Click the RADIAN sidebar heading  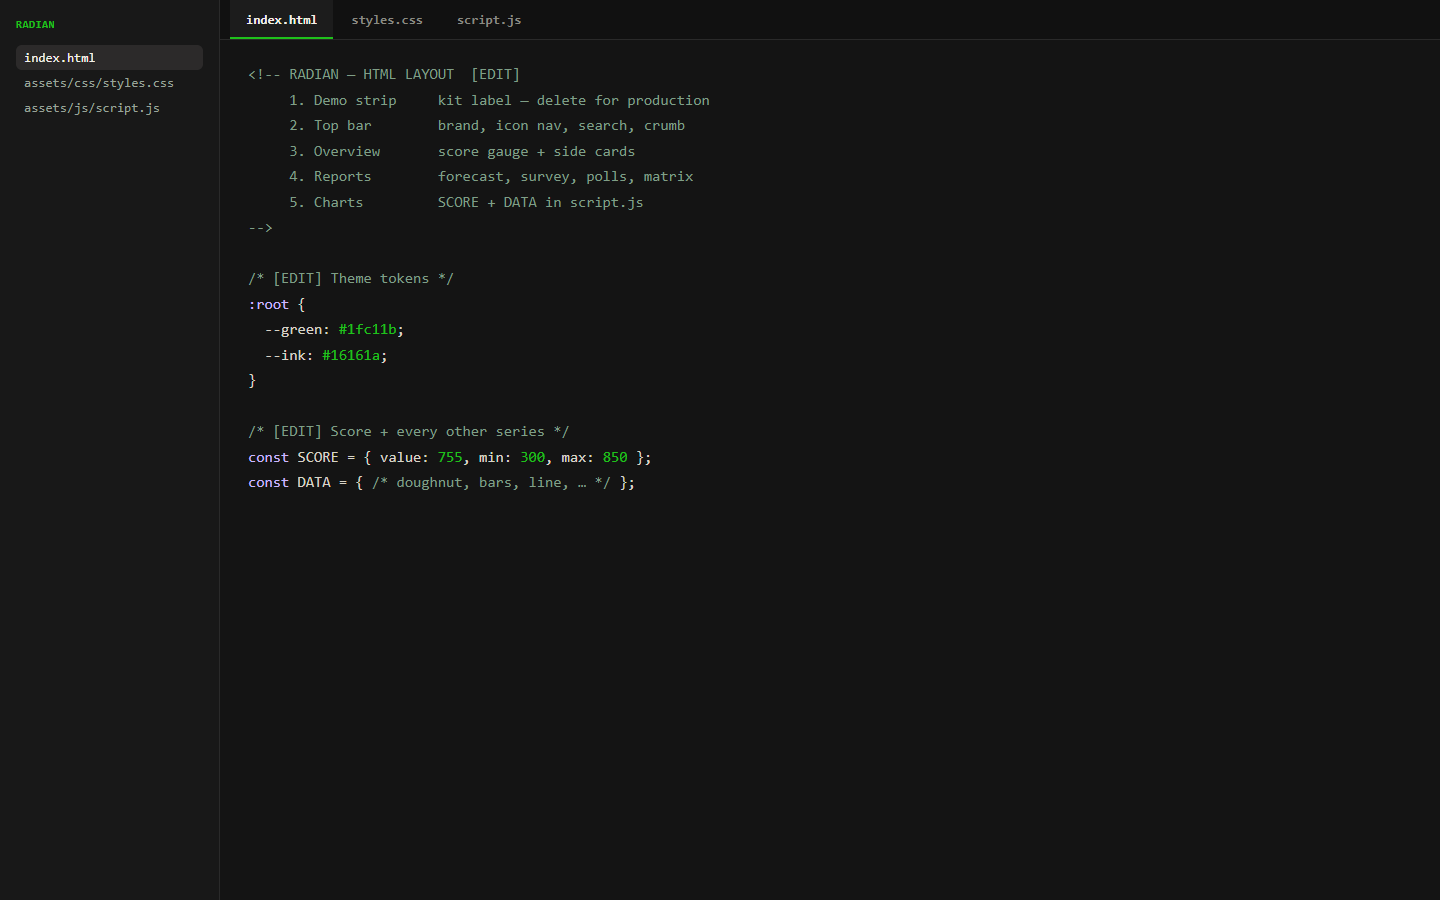pyautogui.click(x=35, y=24)
